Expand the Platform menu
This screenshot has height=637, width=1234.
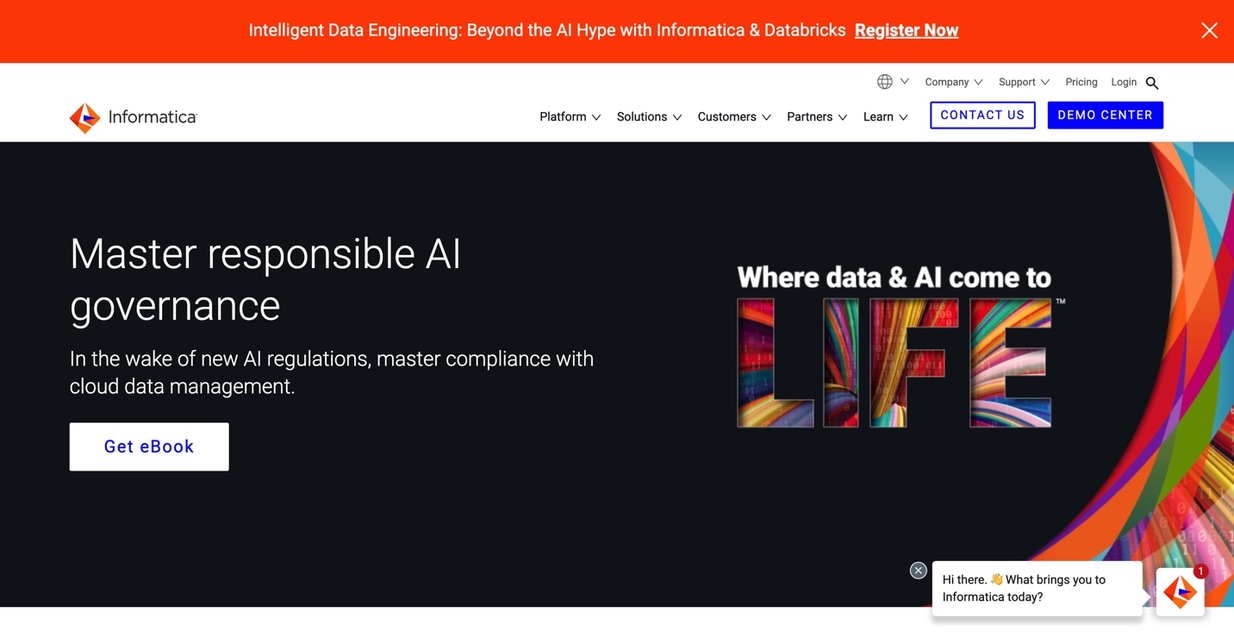570,117
